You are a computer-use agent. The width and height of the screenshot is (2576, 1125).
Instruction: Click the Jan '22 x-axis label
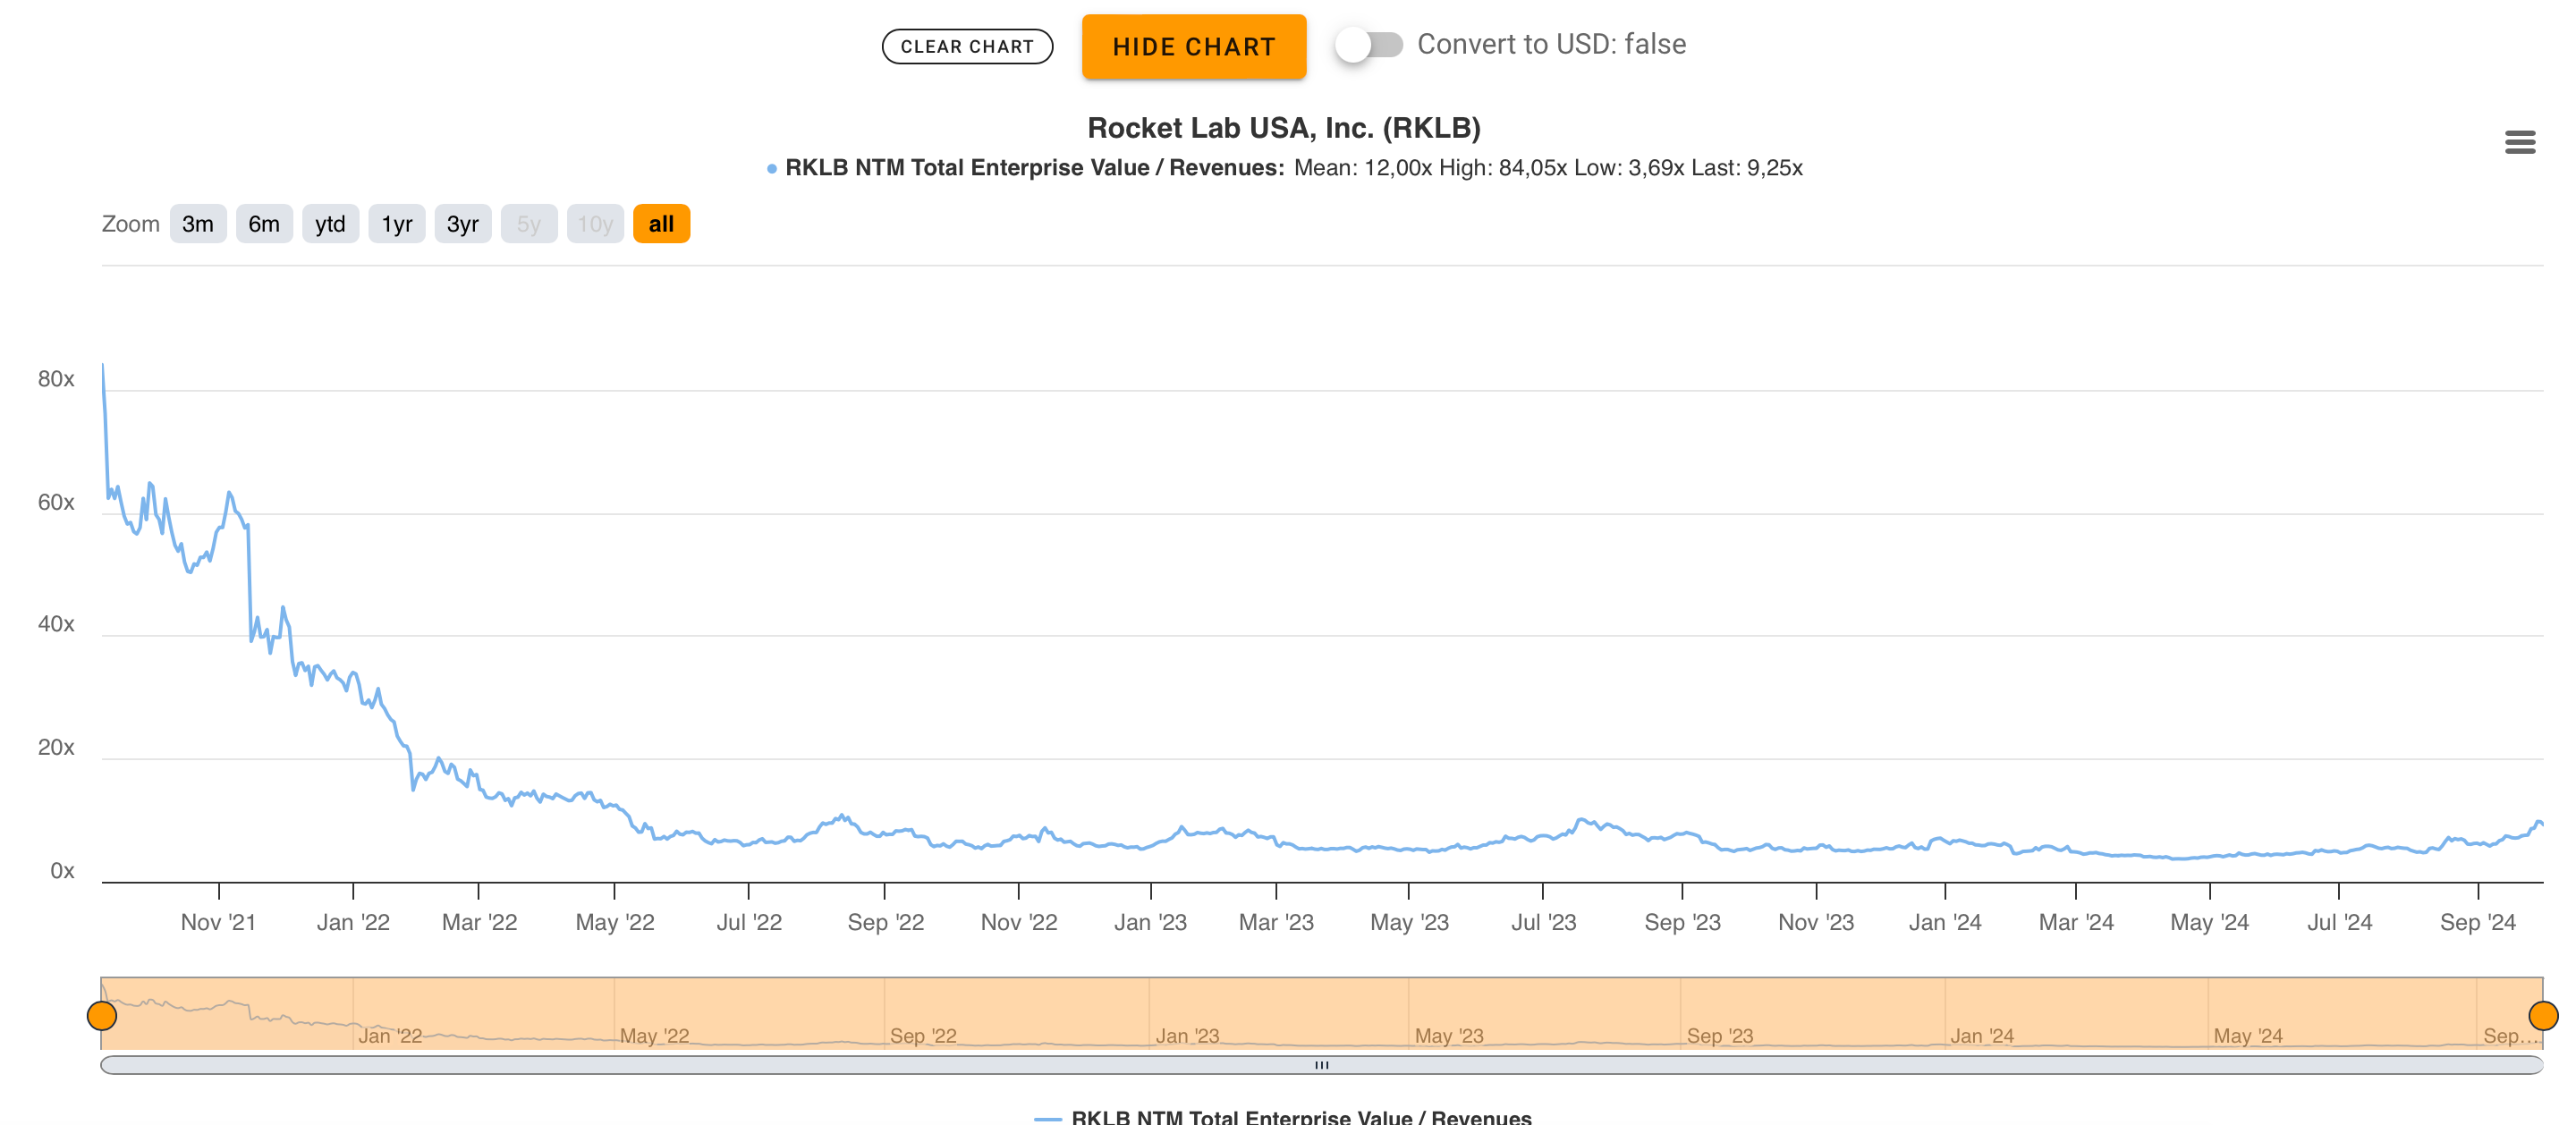[x=353, y=922]
